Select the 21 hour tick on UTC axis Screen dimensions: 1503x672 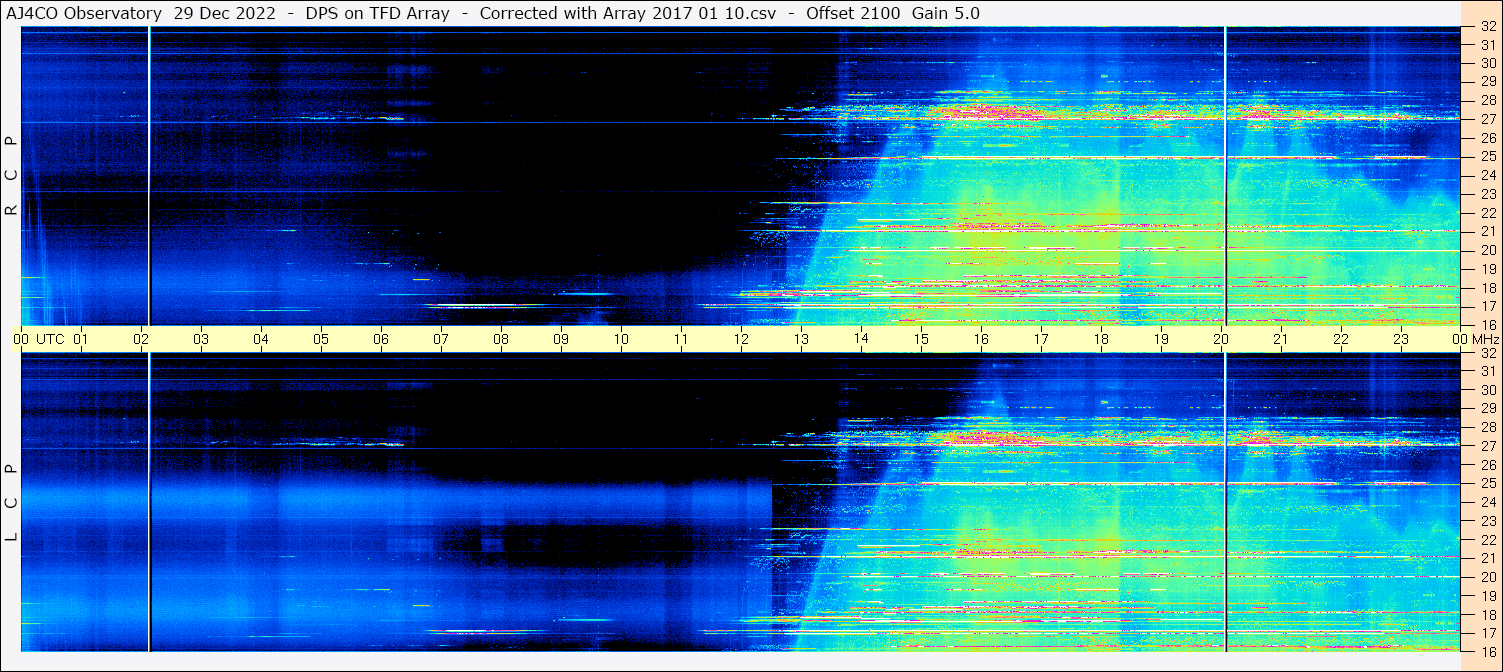[x=1281, y=339]
